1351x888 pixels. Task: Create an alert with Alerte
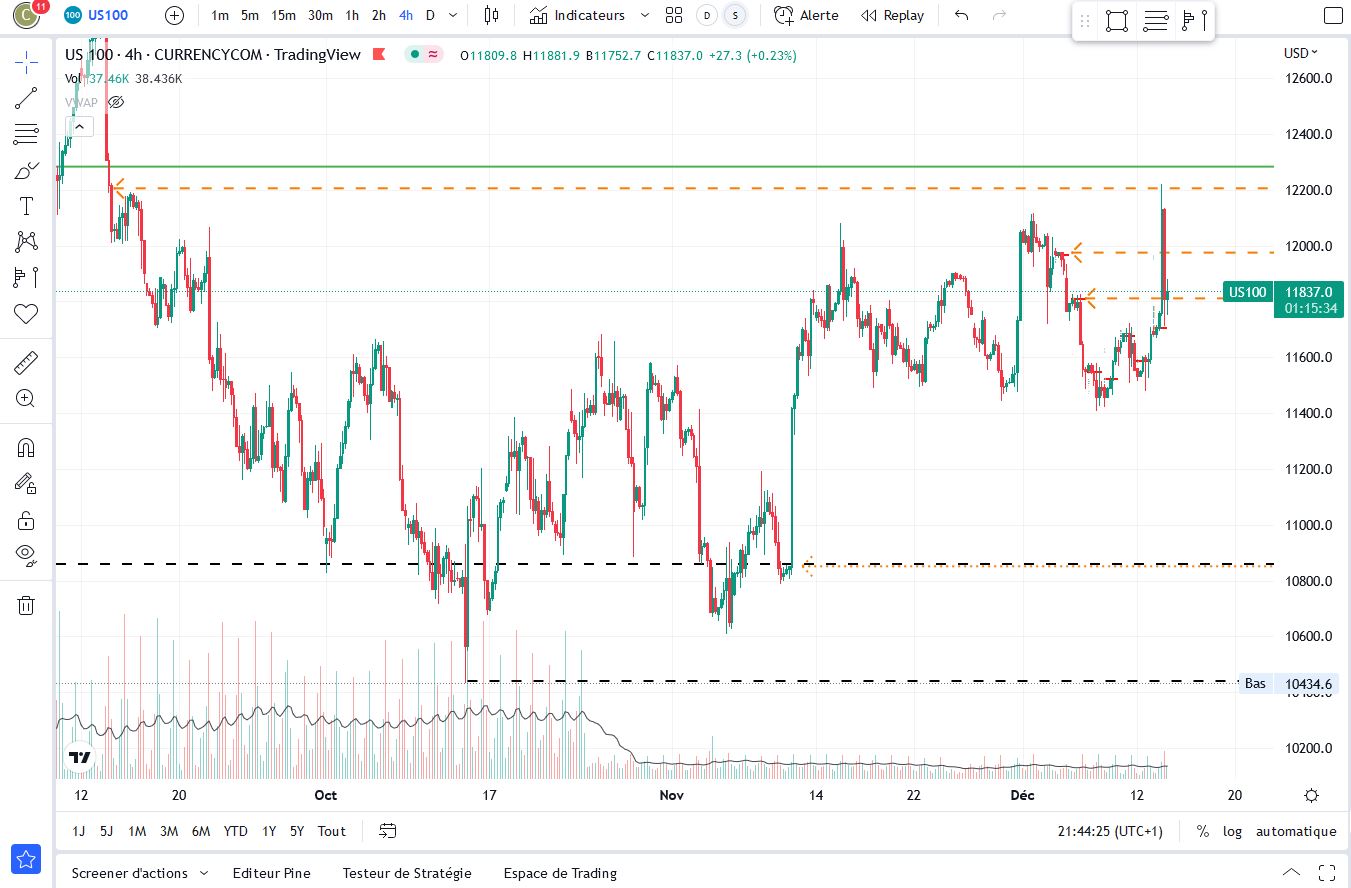[x=806, y=15]
